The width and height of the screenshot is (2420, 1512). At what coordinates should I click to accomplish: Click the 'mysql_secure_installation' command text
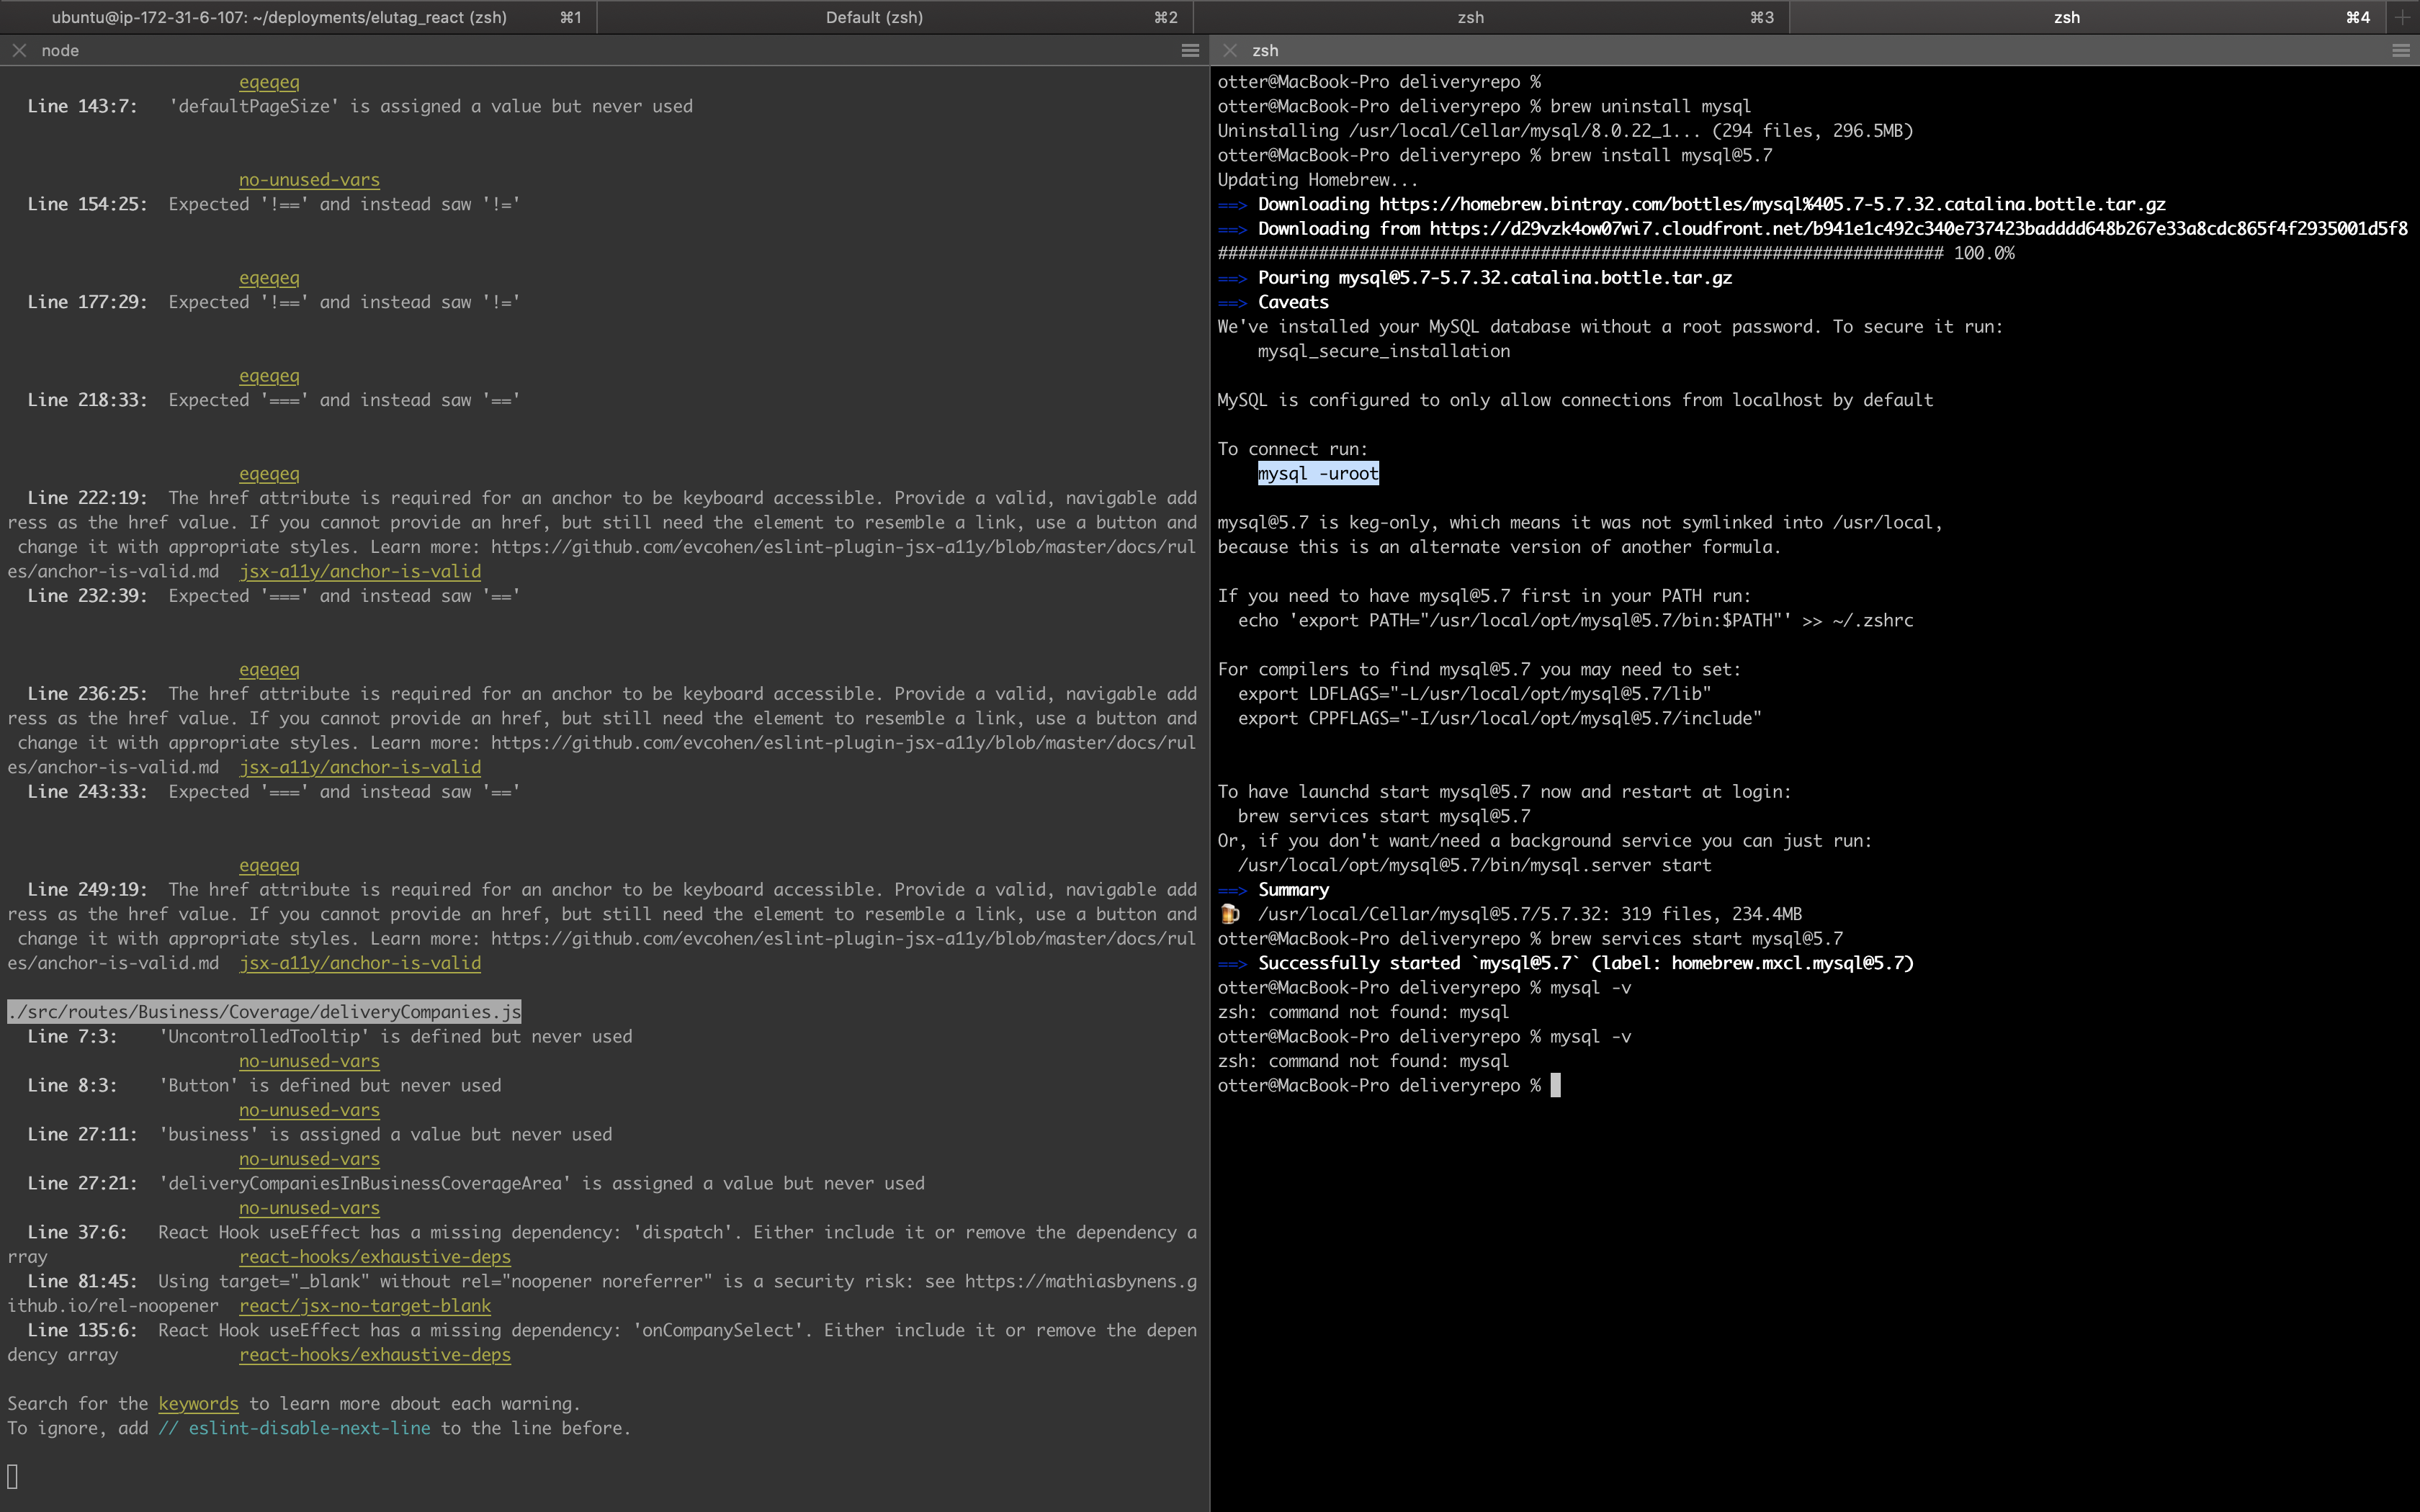pyautogui.click(x=1384, y=352)
